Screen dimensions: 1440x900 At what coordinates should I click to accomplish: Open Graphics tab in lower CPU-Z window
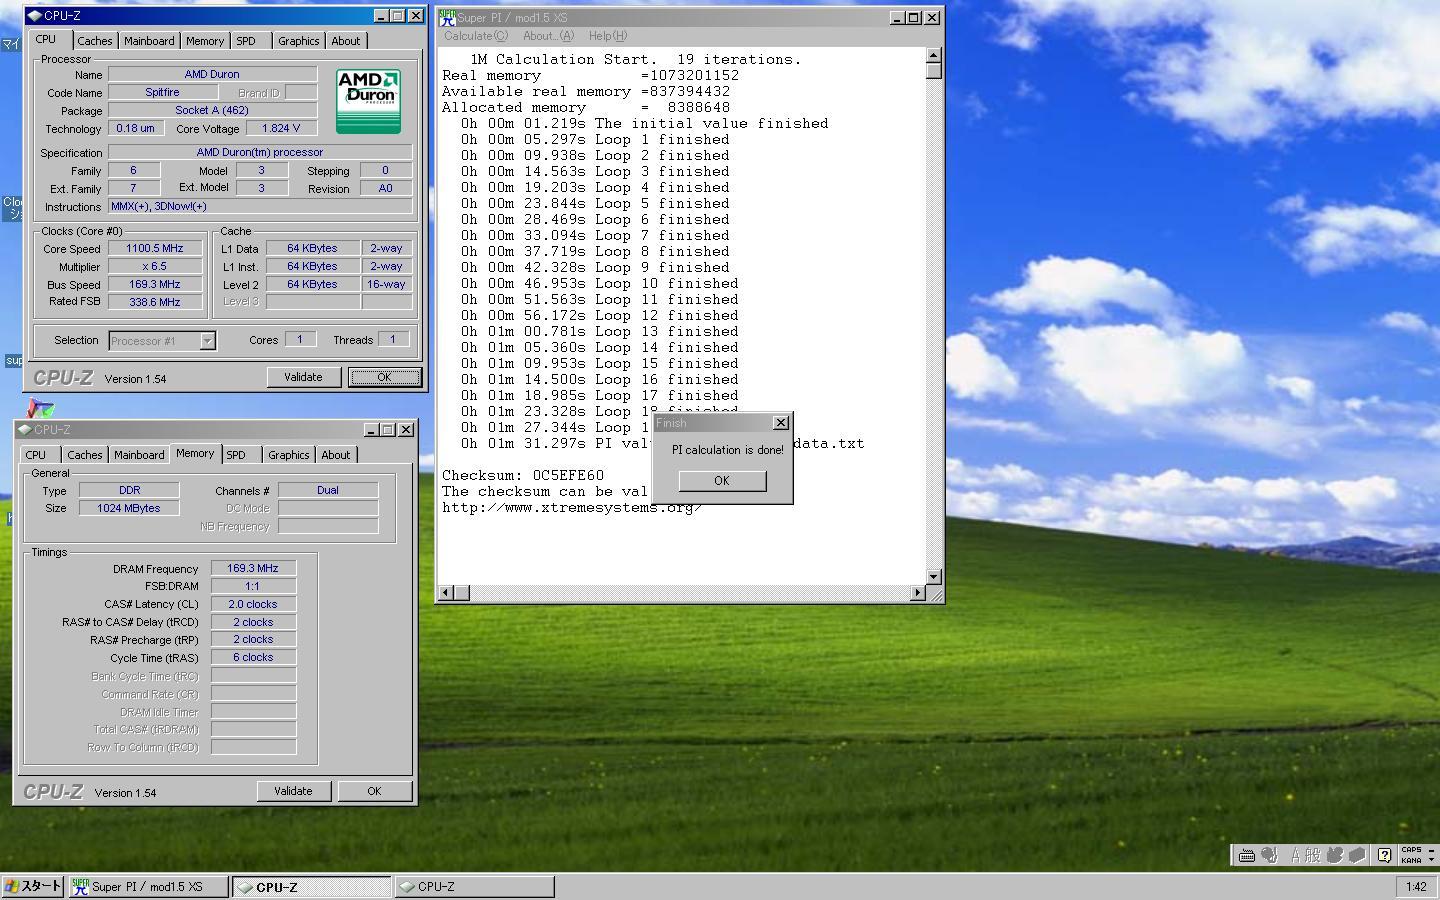[x=289, y=455]
